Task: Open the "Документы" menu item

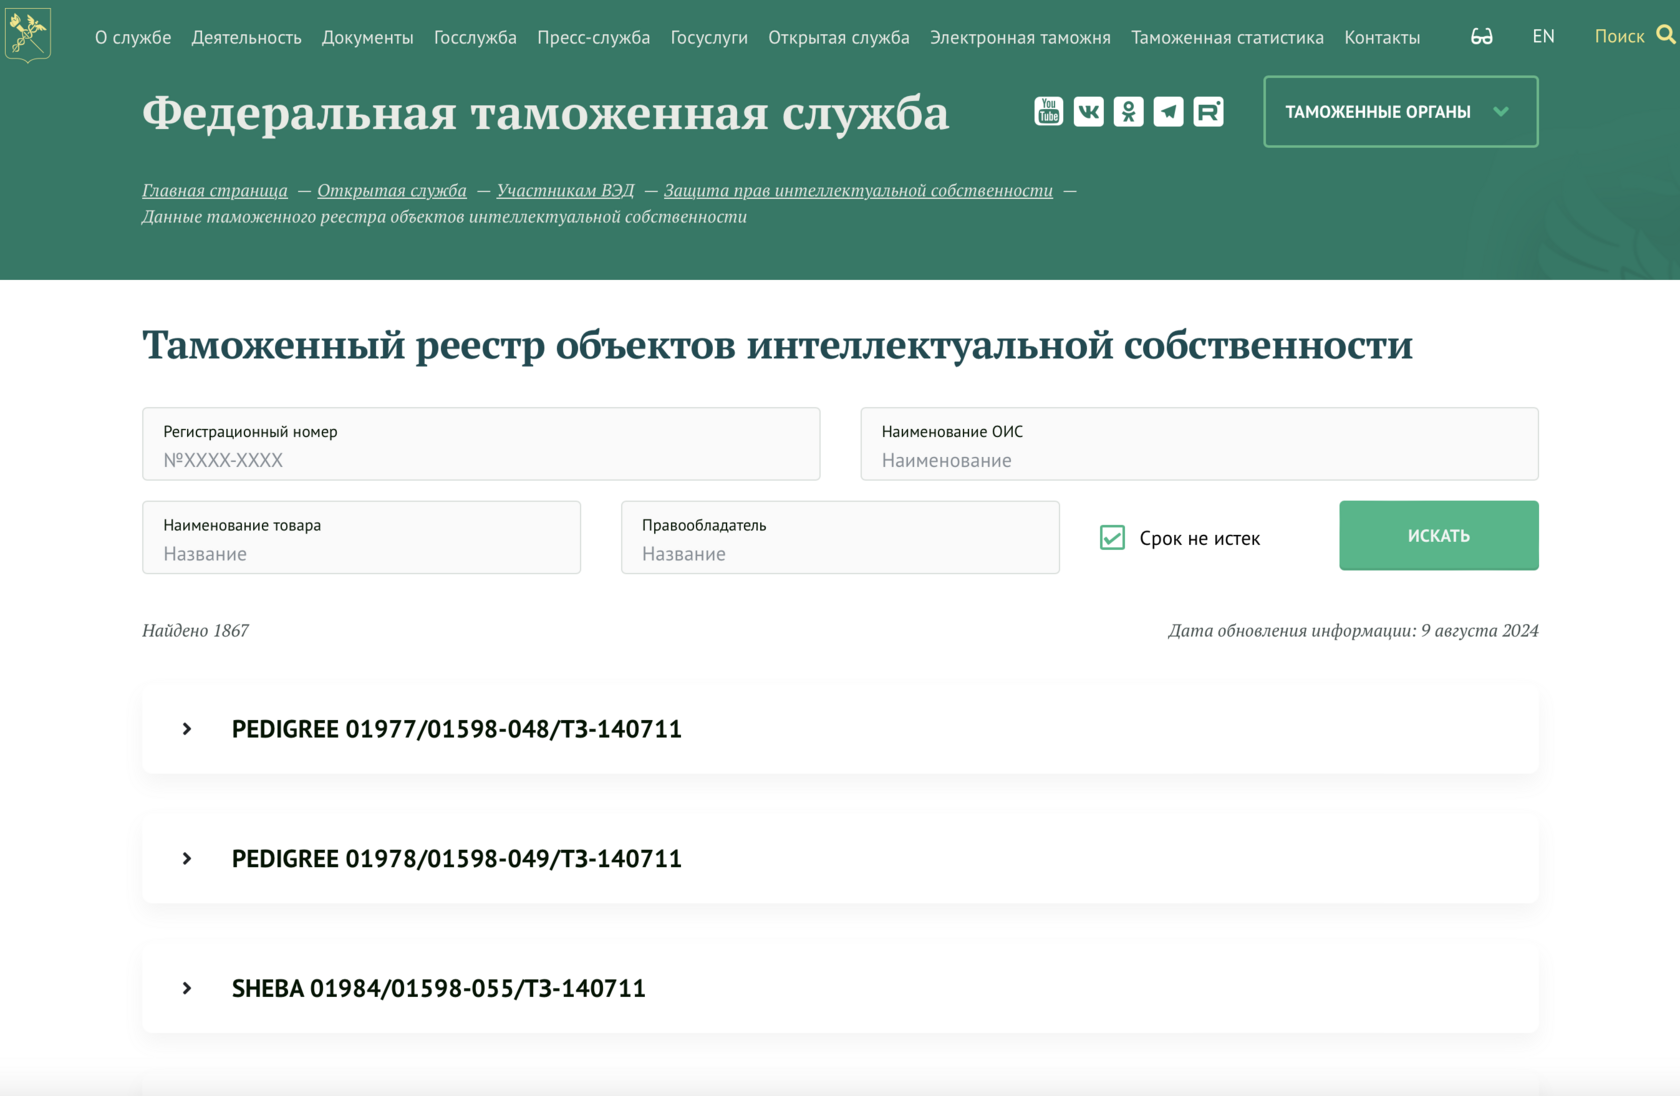Action: [x=367, y=37]
